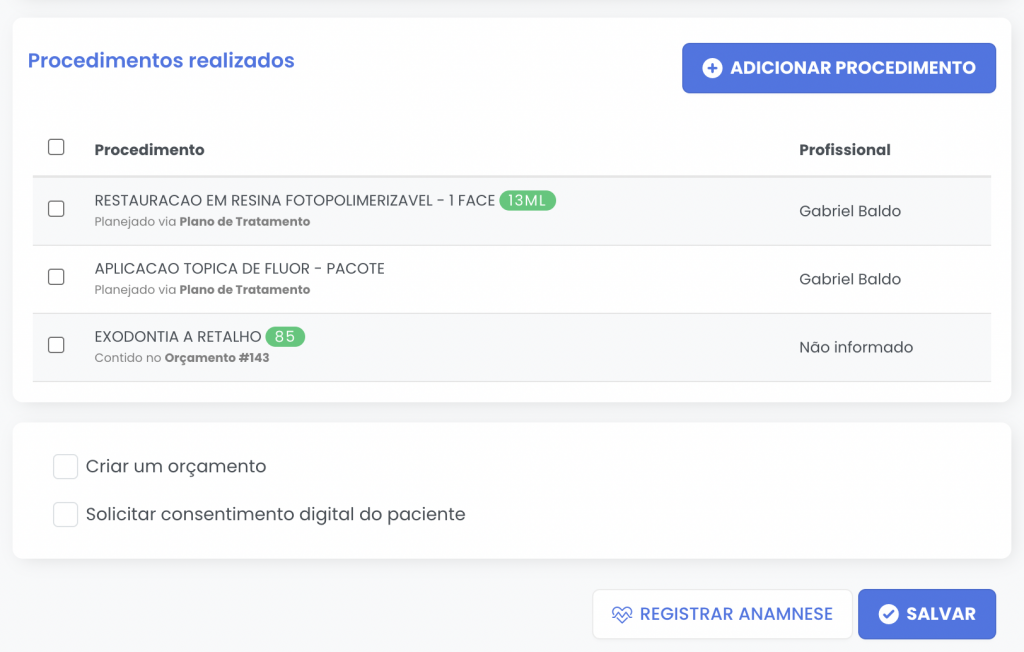Click the green 13ML badge

pyautogui.click(x=527, y=201)
